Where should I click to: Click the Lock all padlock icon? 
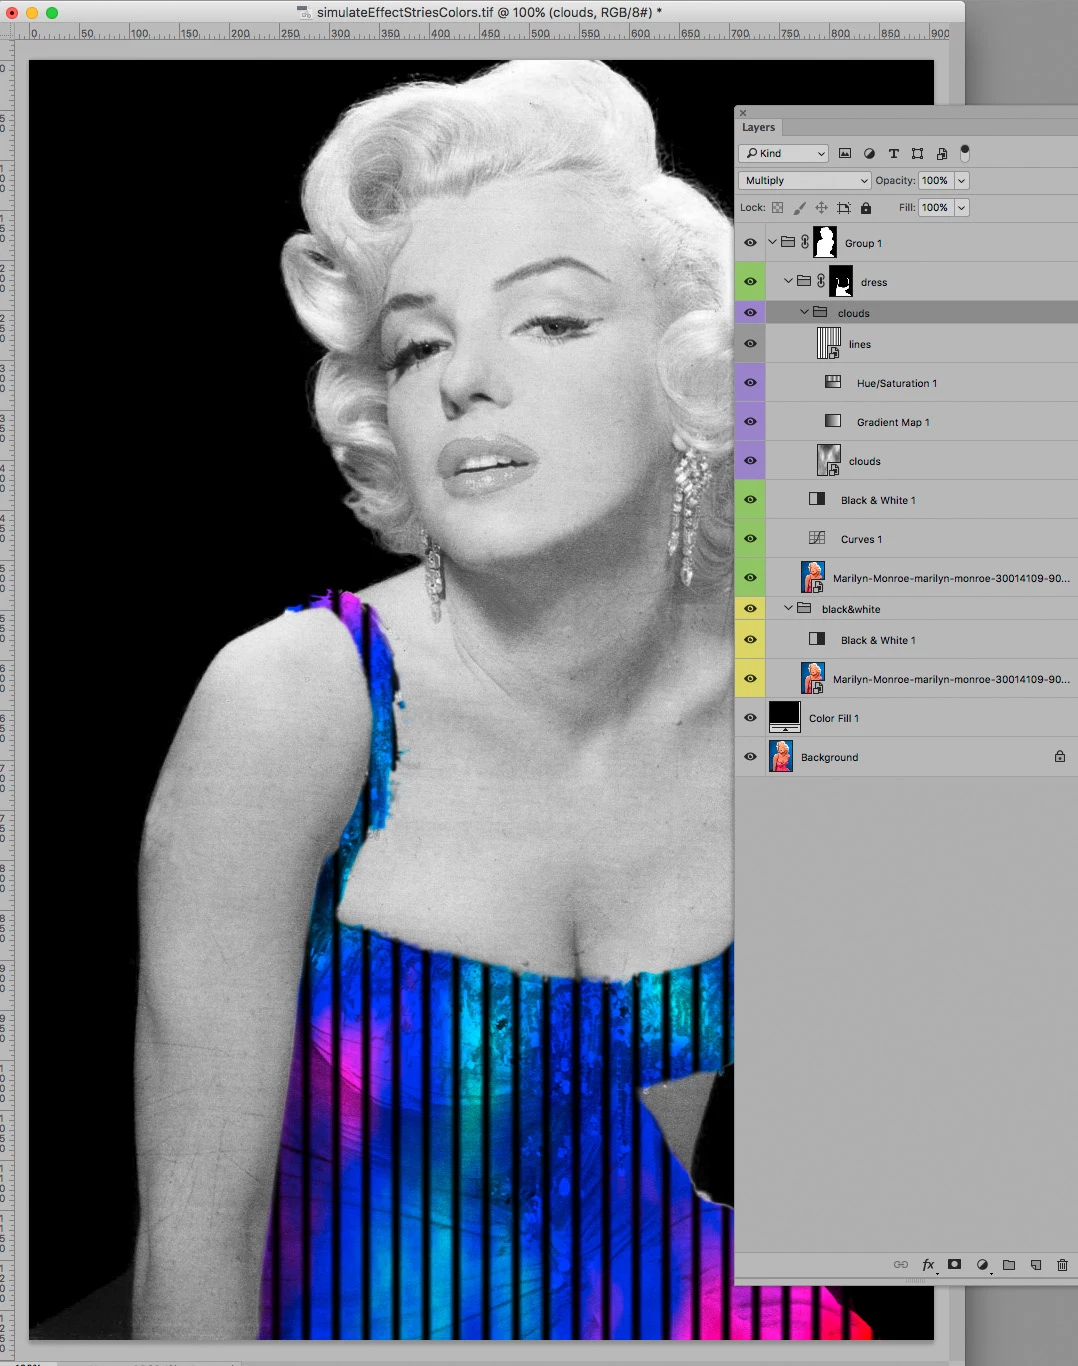click(x=866, y=208)
